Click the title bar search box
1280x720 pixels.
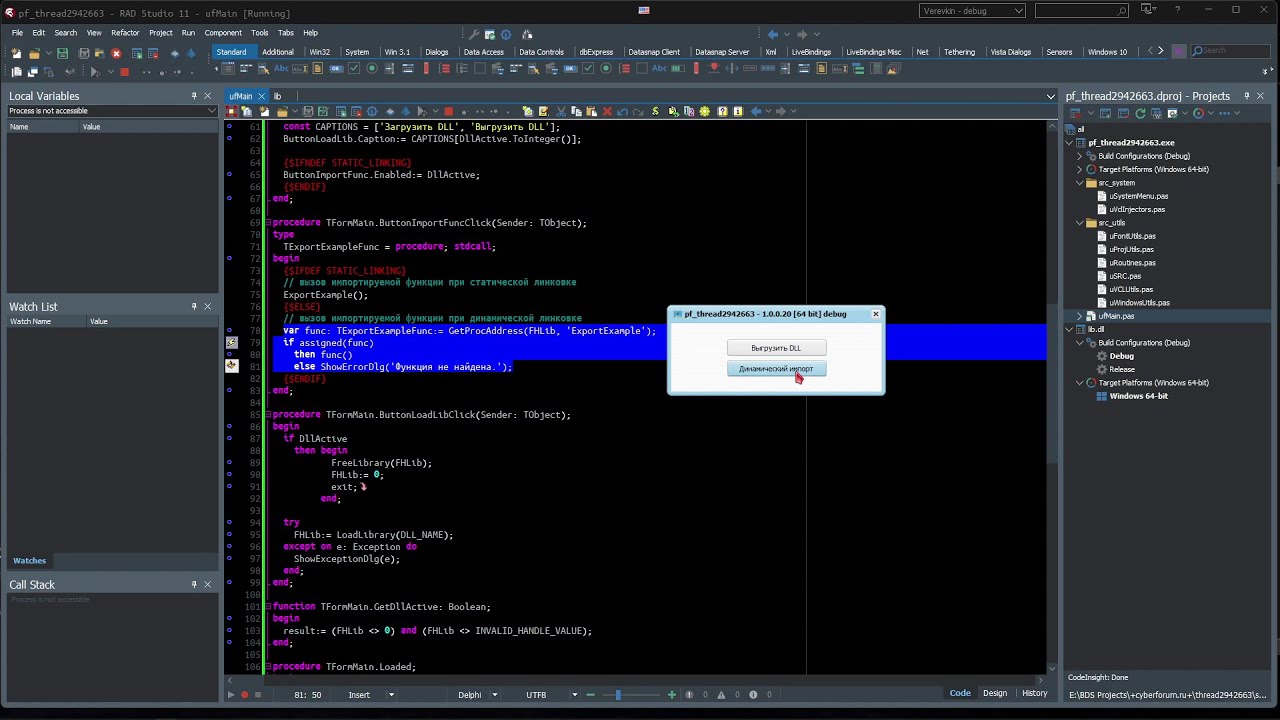pyautogui.click(x=1082, y=11)
